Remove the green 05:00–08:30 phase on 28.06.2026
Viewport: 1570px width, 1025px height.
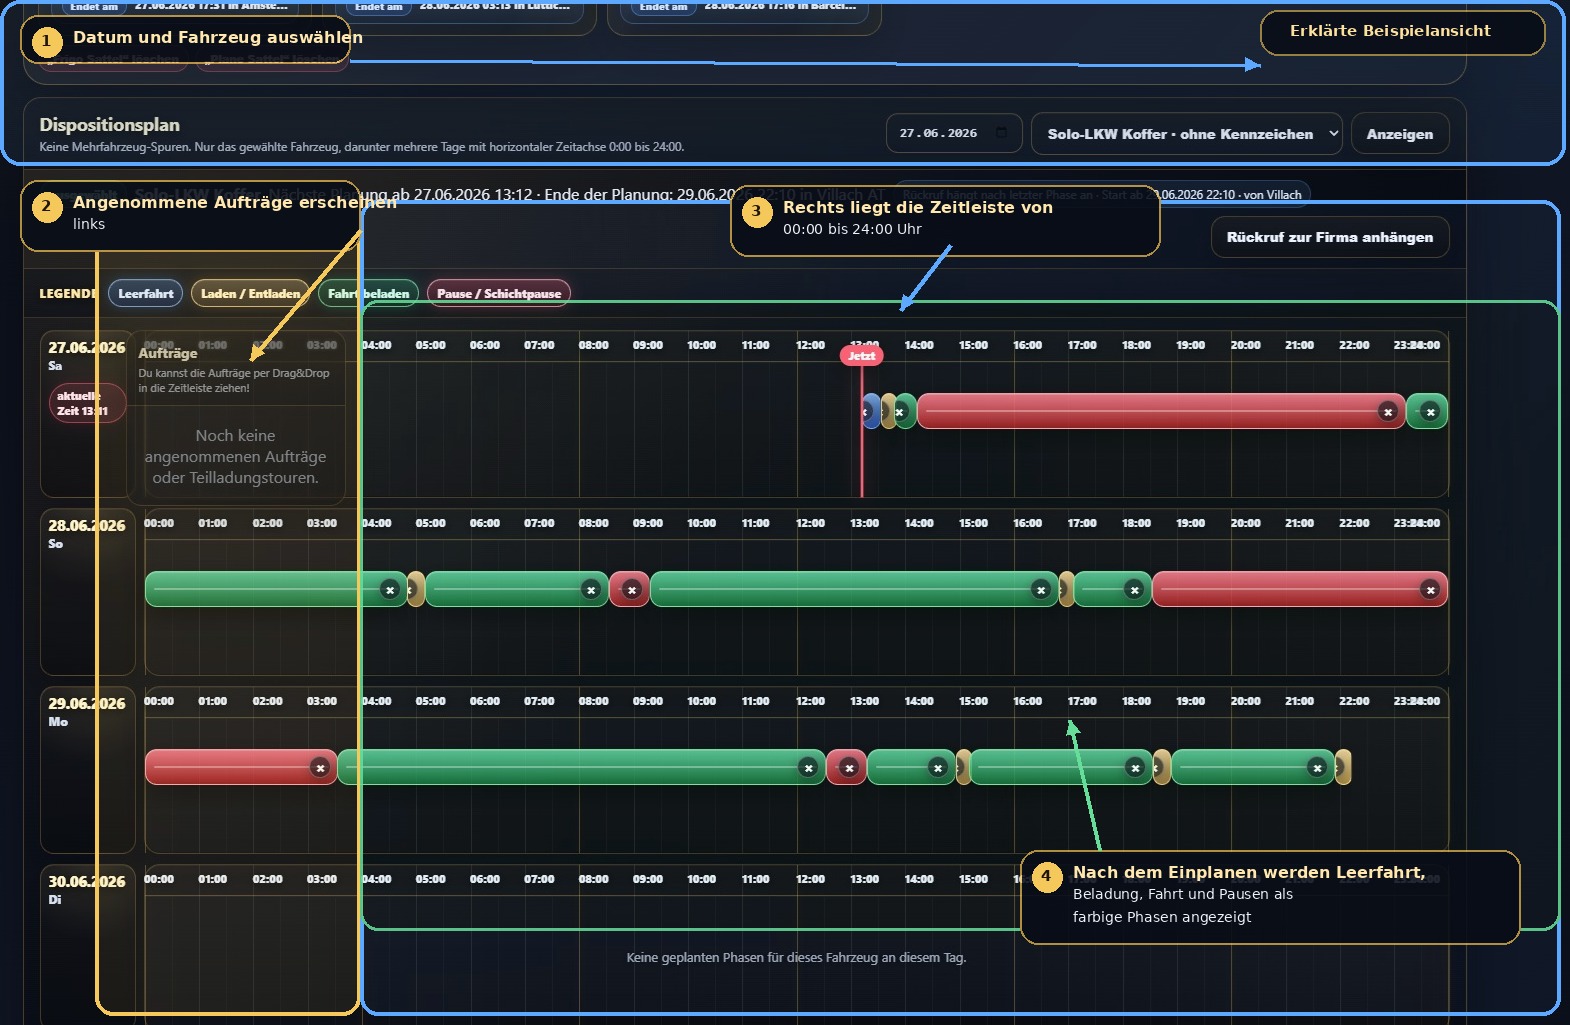pos(591,590)
